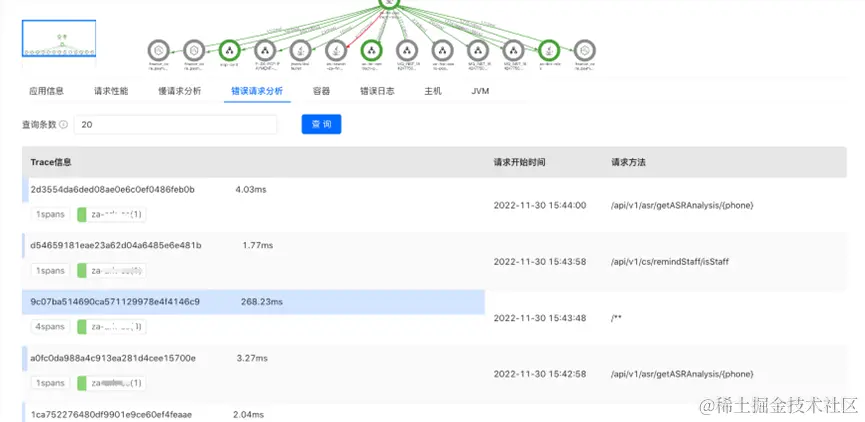The image size is (865, 422).
Task: Click the leftmost gray topology node
Action: 158,50
